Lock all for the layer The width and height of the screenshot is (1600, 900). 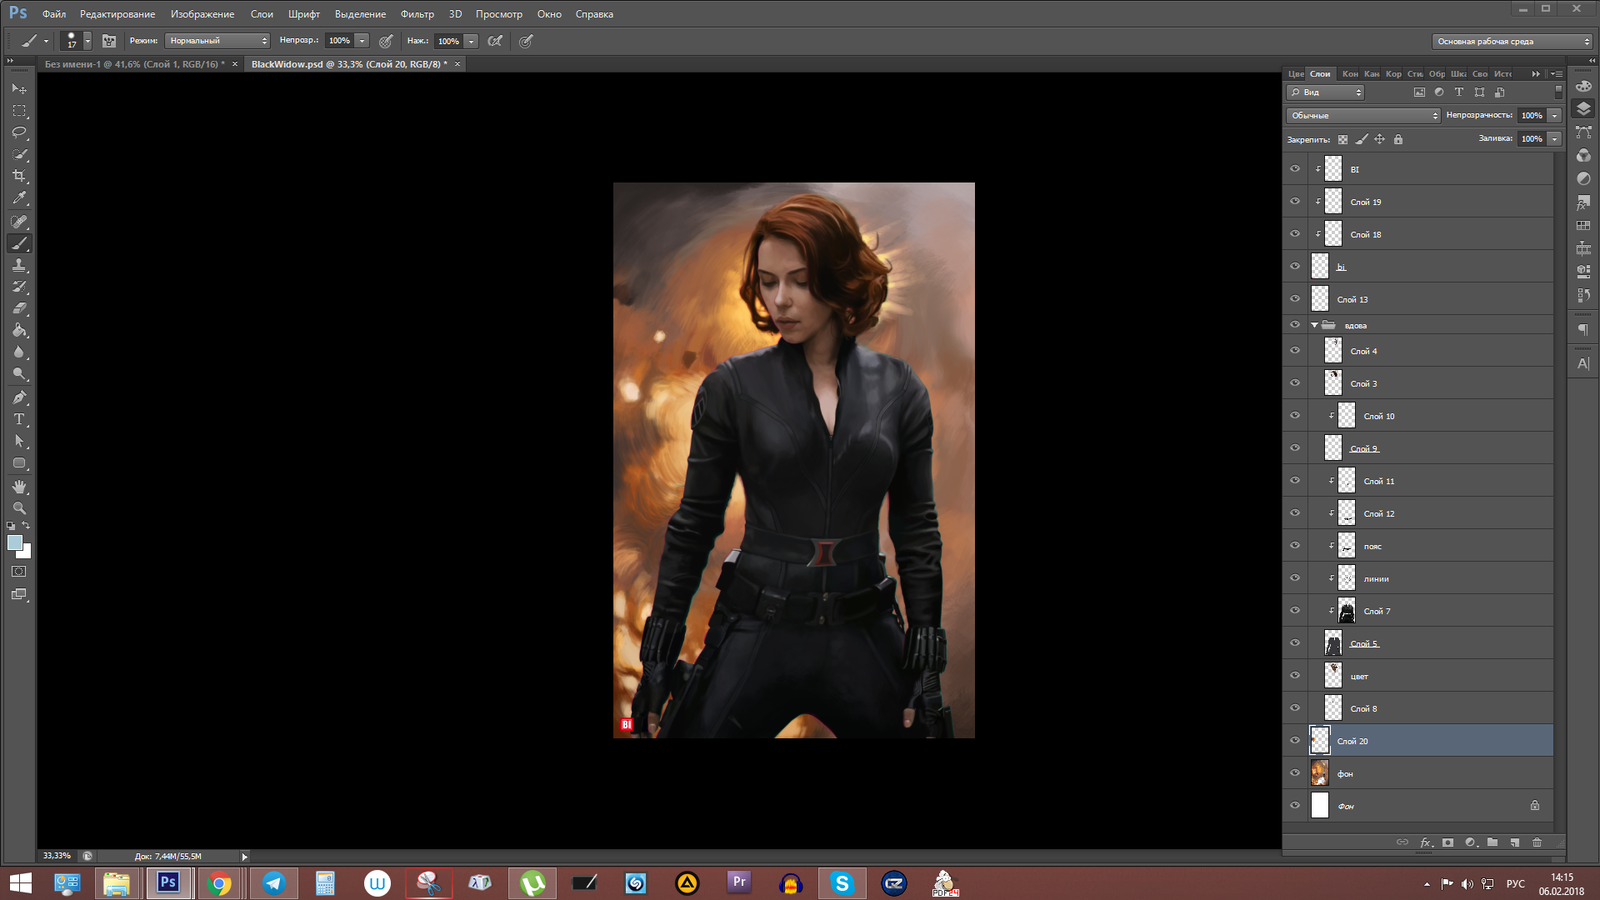click(1398, 139)
